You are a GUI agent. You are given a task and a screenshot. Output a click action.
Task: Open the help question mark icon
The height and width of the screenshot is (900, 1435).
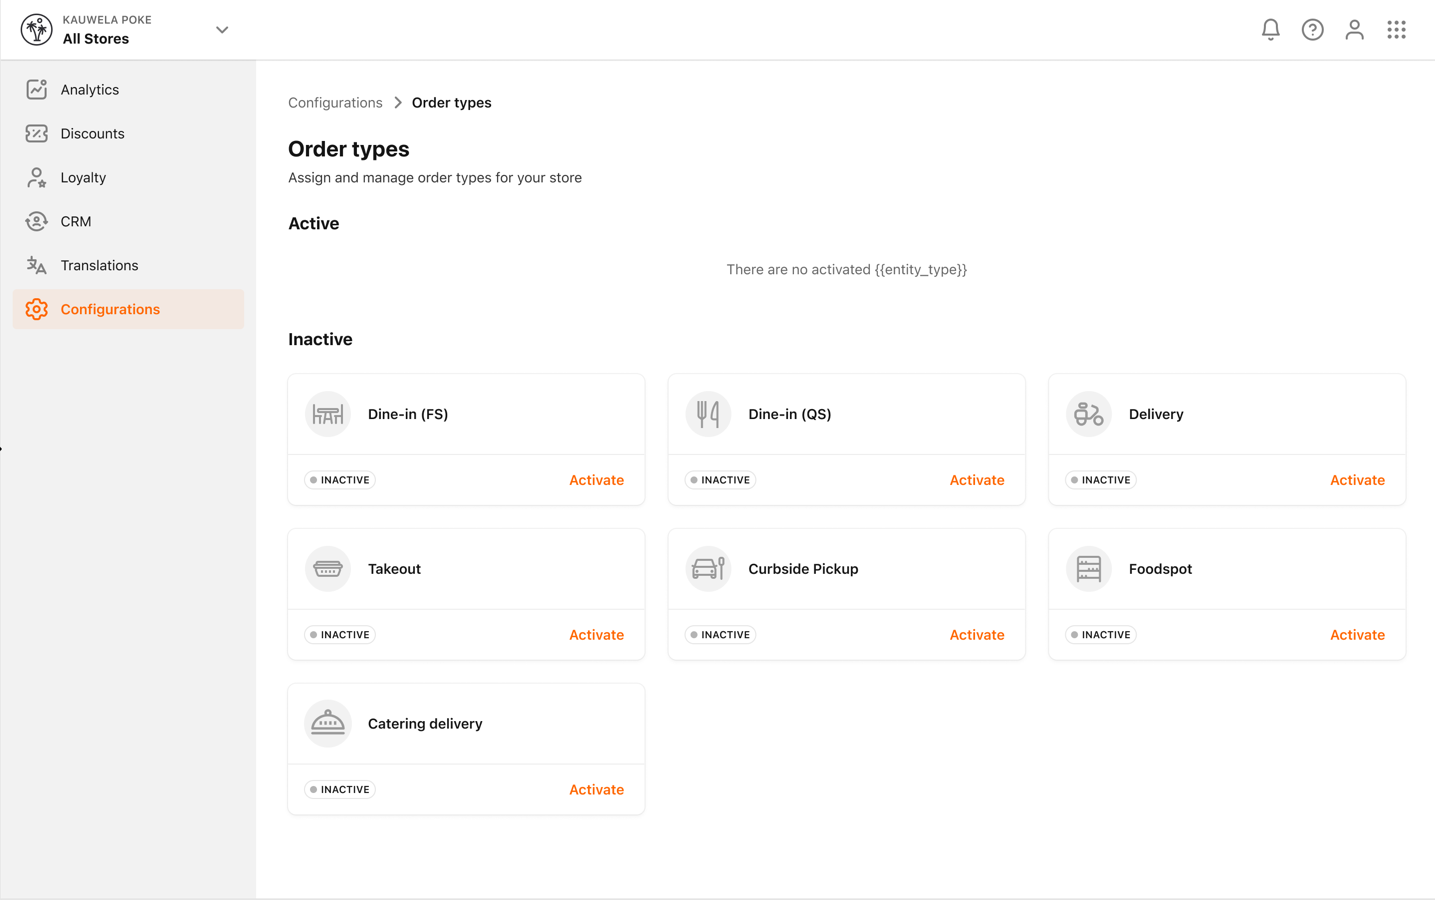(x=1312, y=30)
